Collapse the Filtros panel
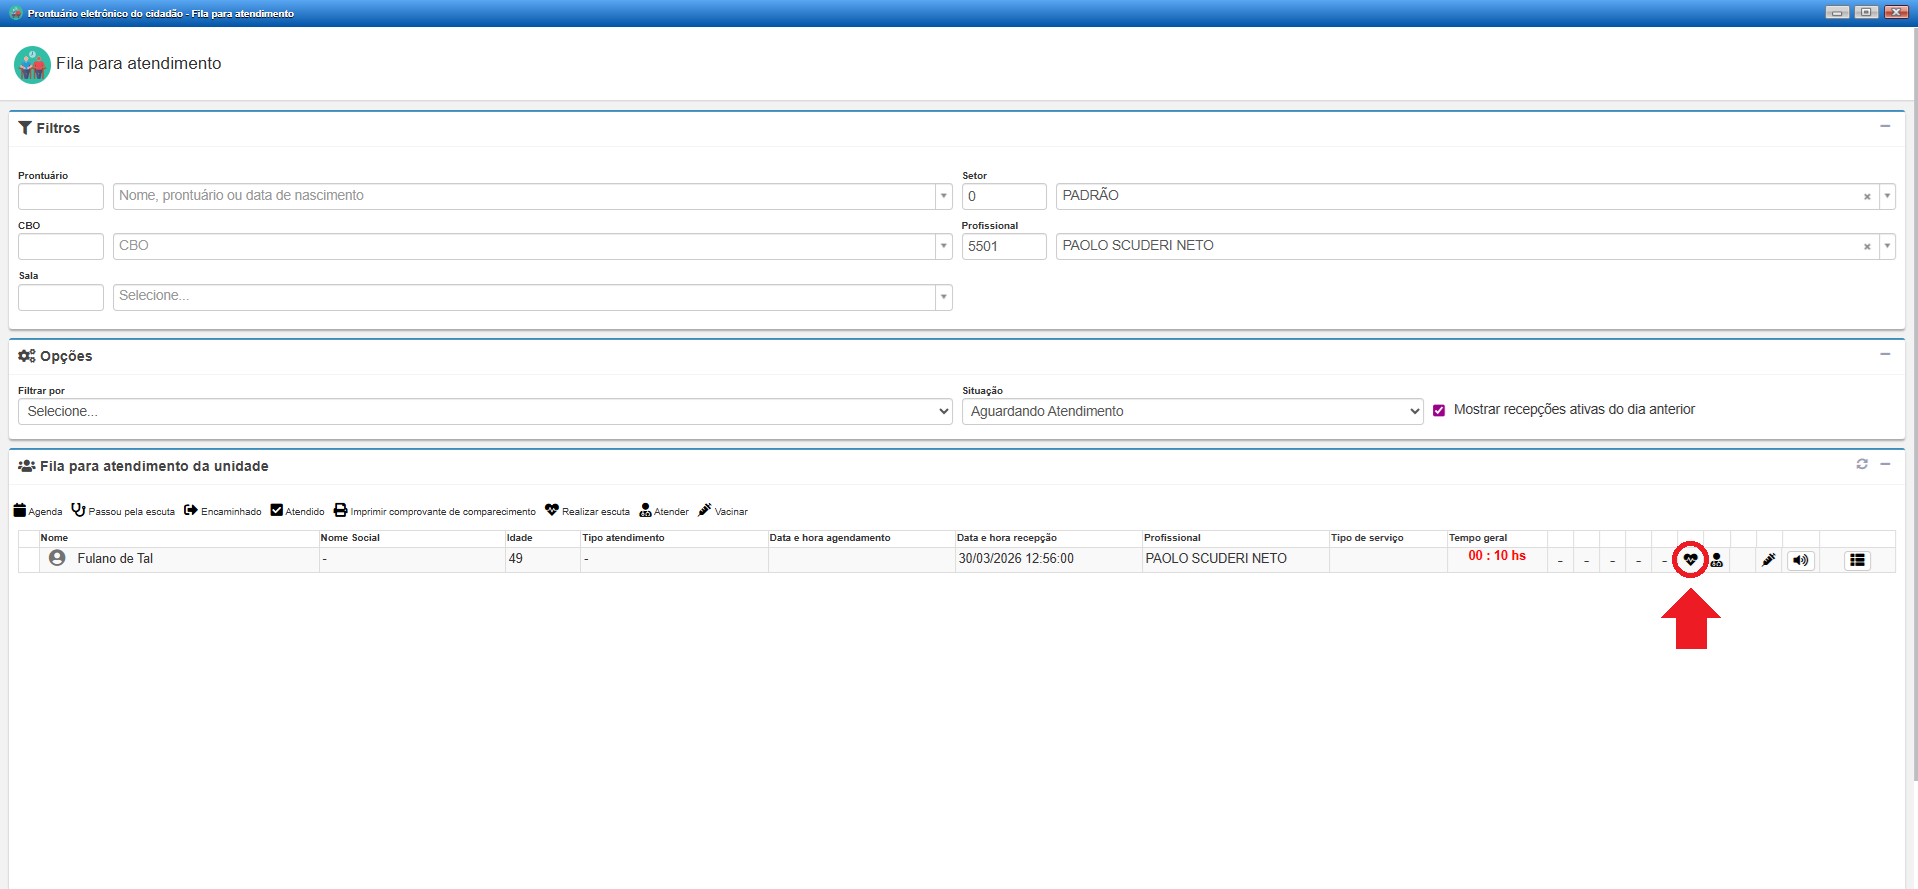The width and height of the screenshot is (1918, 889). 1885,127
